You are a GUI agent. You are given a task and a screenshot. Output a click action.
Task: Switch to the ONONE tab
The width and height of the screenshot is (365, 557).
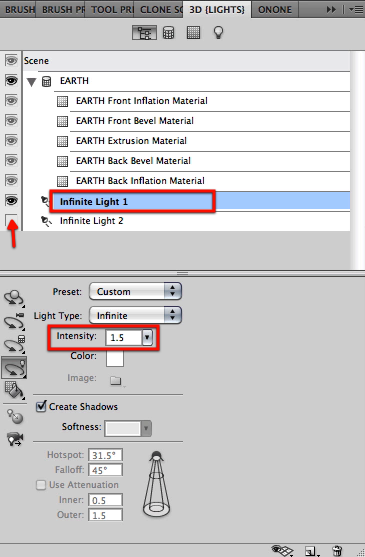point(275,9)
